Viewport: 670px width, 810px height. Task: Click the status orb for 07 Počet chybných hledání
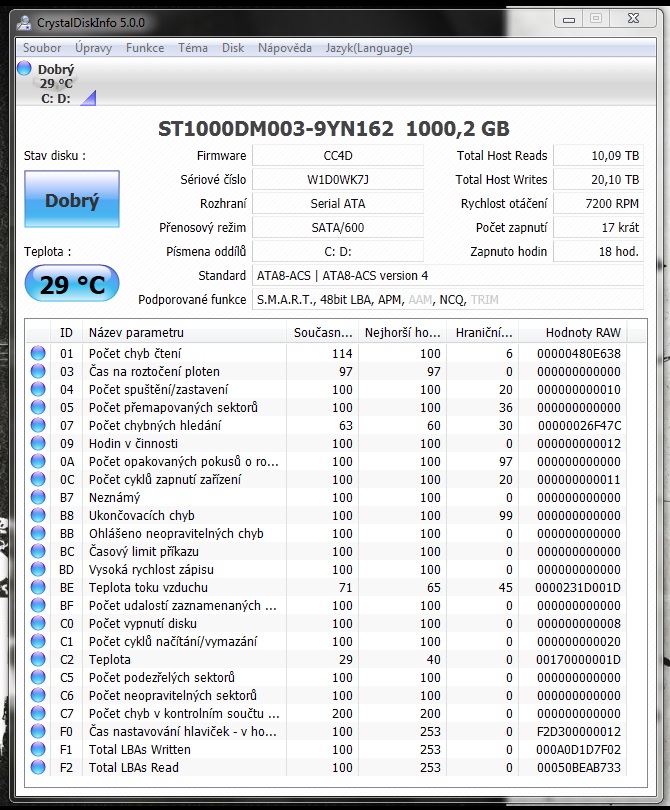click(x=38, y=425)
